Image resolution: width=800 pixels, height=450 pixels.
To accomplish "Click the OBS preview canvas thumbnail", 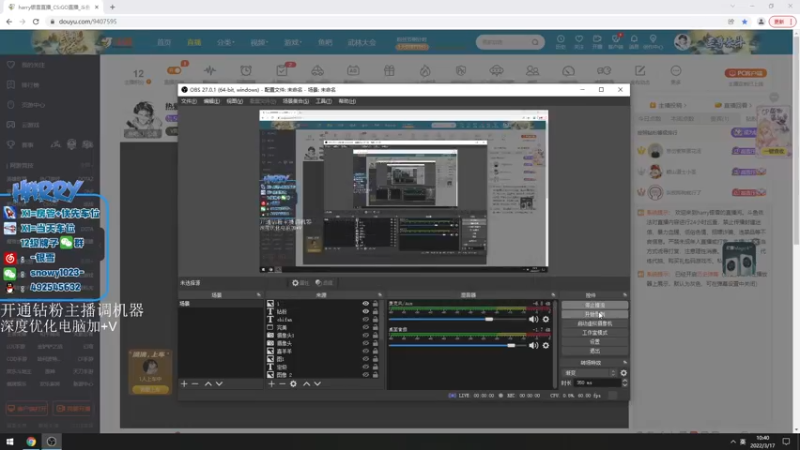I will point(404,191).
